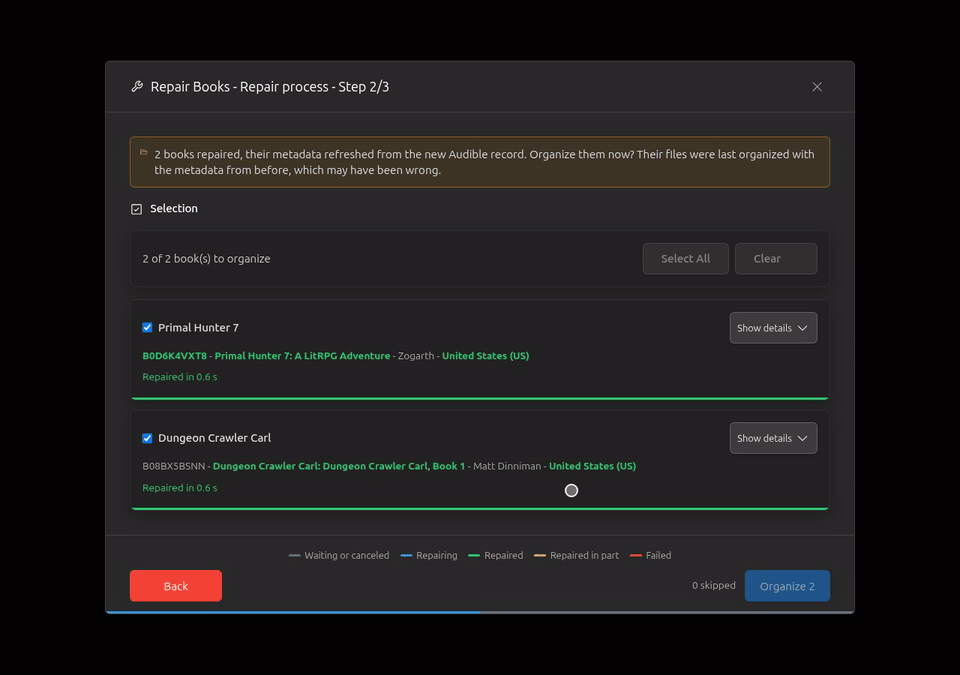Expand Show details for Dungeon Crawler Carl

coord(773,438)
